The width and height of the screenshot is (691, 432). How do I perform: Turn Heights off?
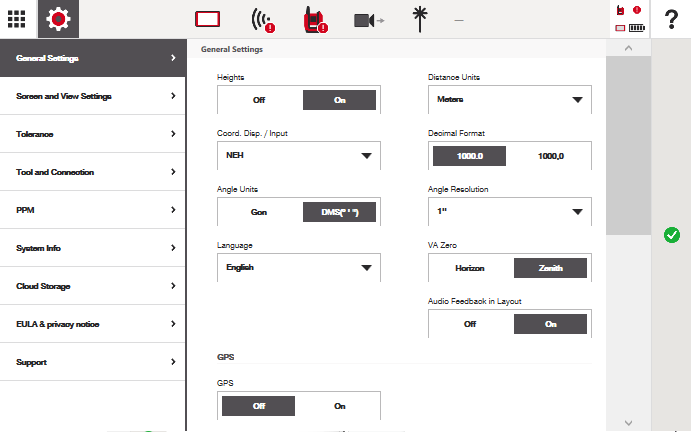pyautogui.click(x=259, y=100)
